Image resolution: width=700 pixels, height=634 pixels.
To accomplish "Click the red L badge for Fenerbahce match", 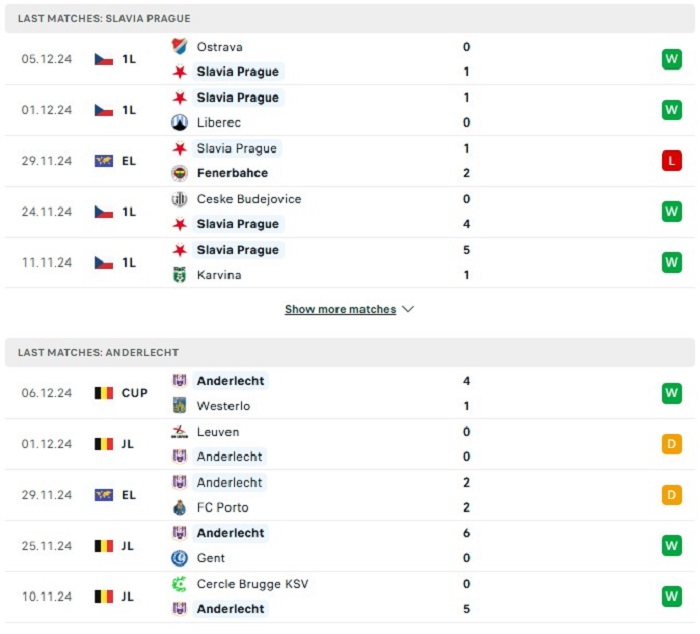I will [x=671, y=161].
